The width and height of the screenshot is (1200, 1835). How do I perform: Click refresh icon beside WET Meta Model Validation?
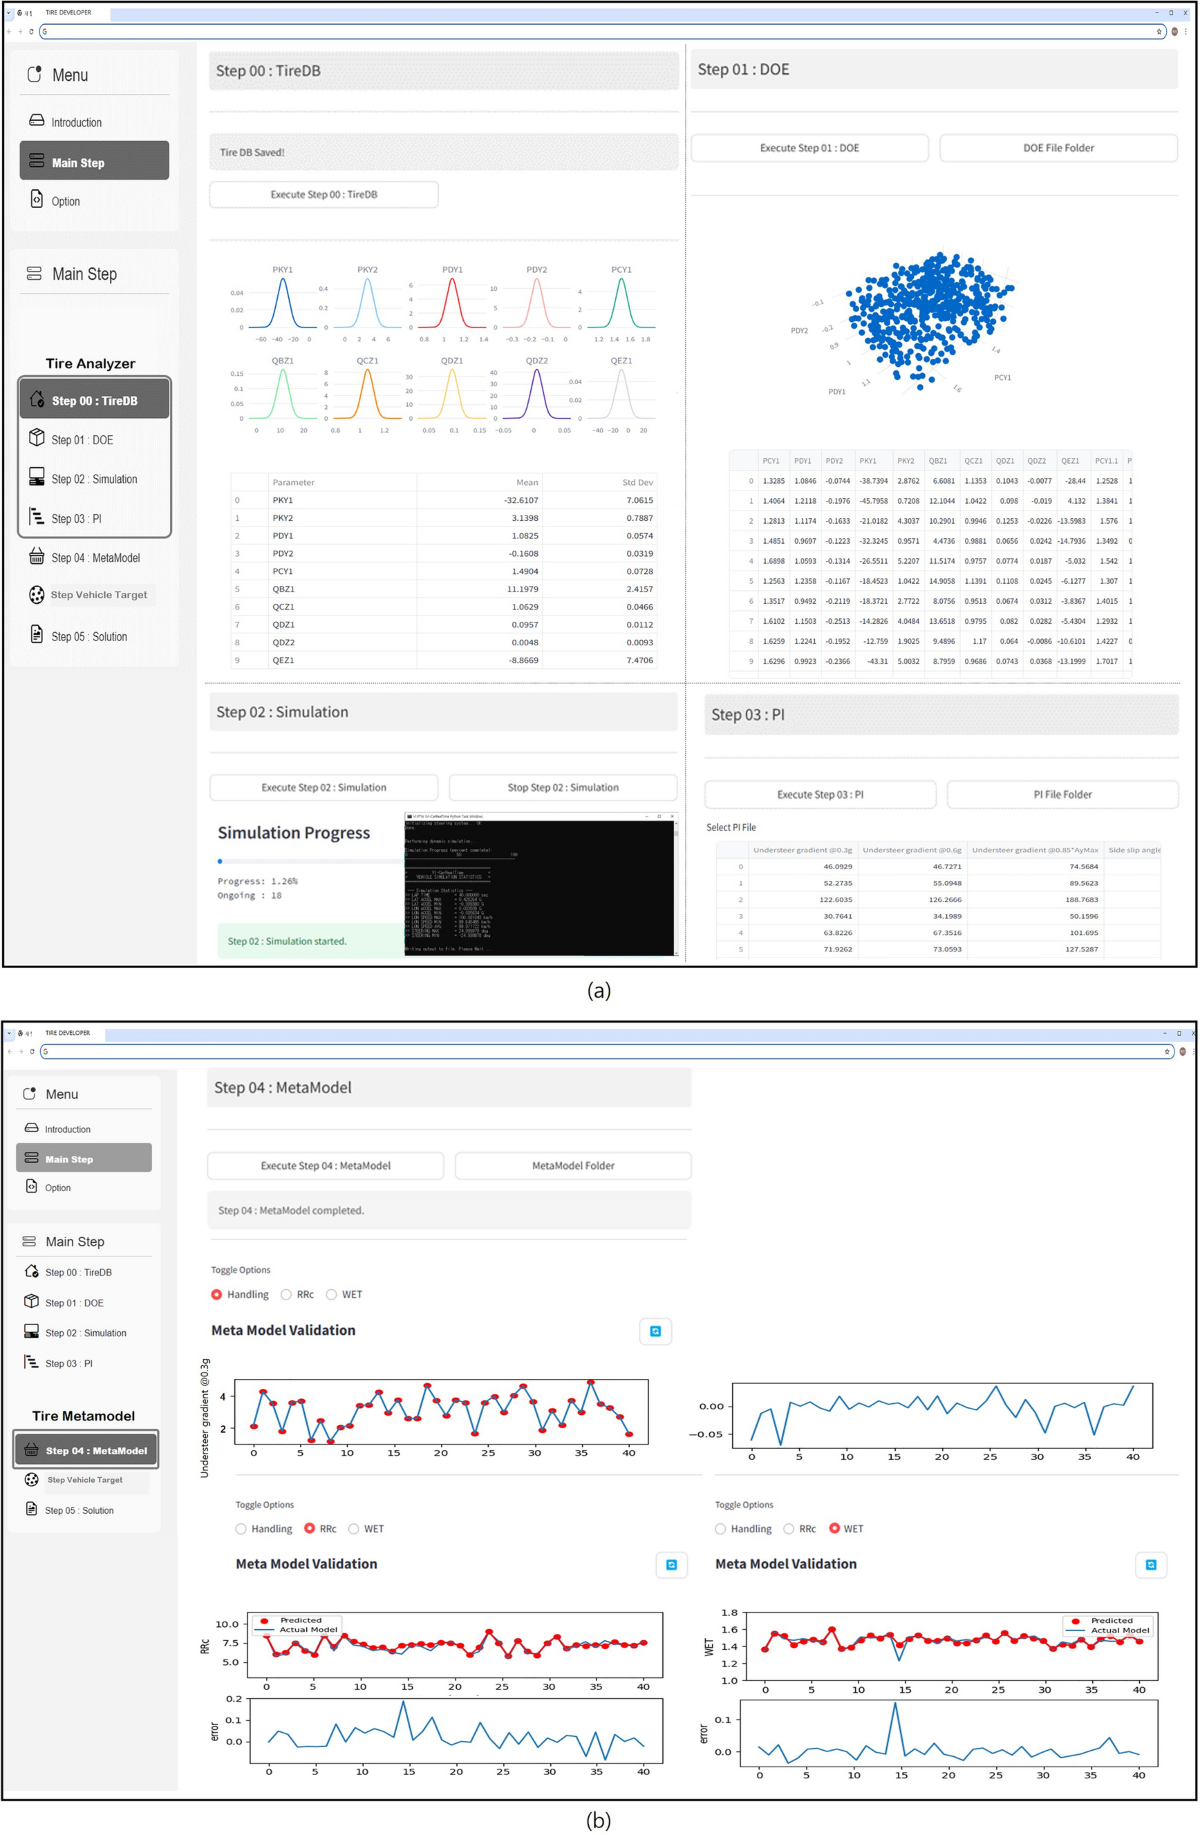tap(1151, 1565)
